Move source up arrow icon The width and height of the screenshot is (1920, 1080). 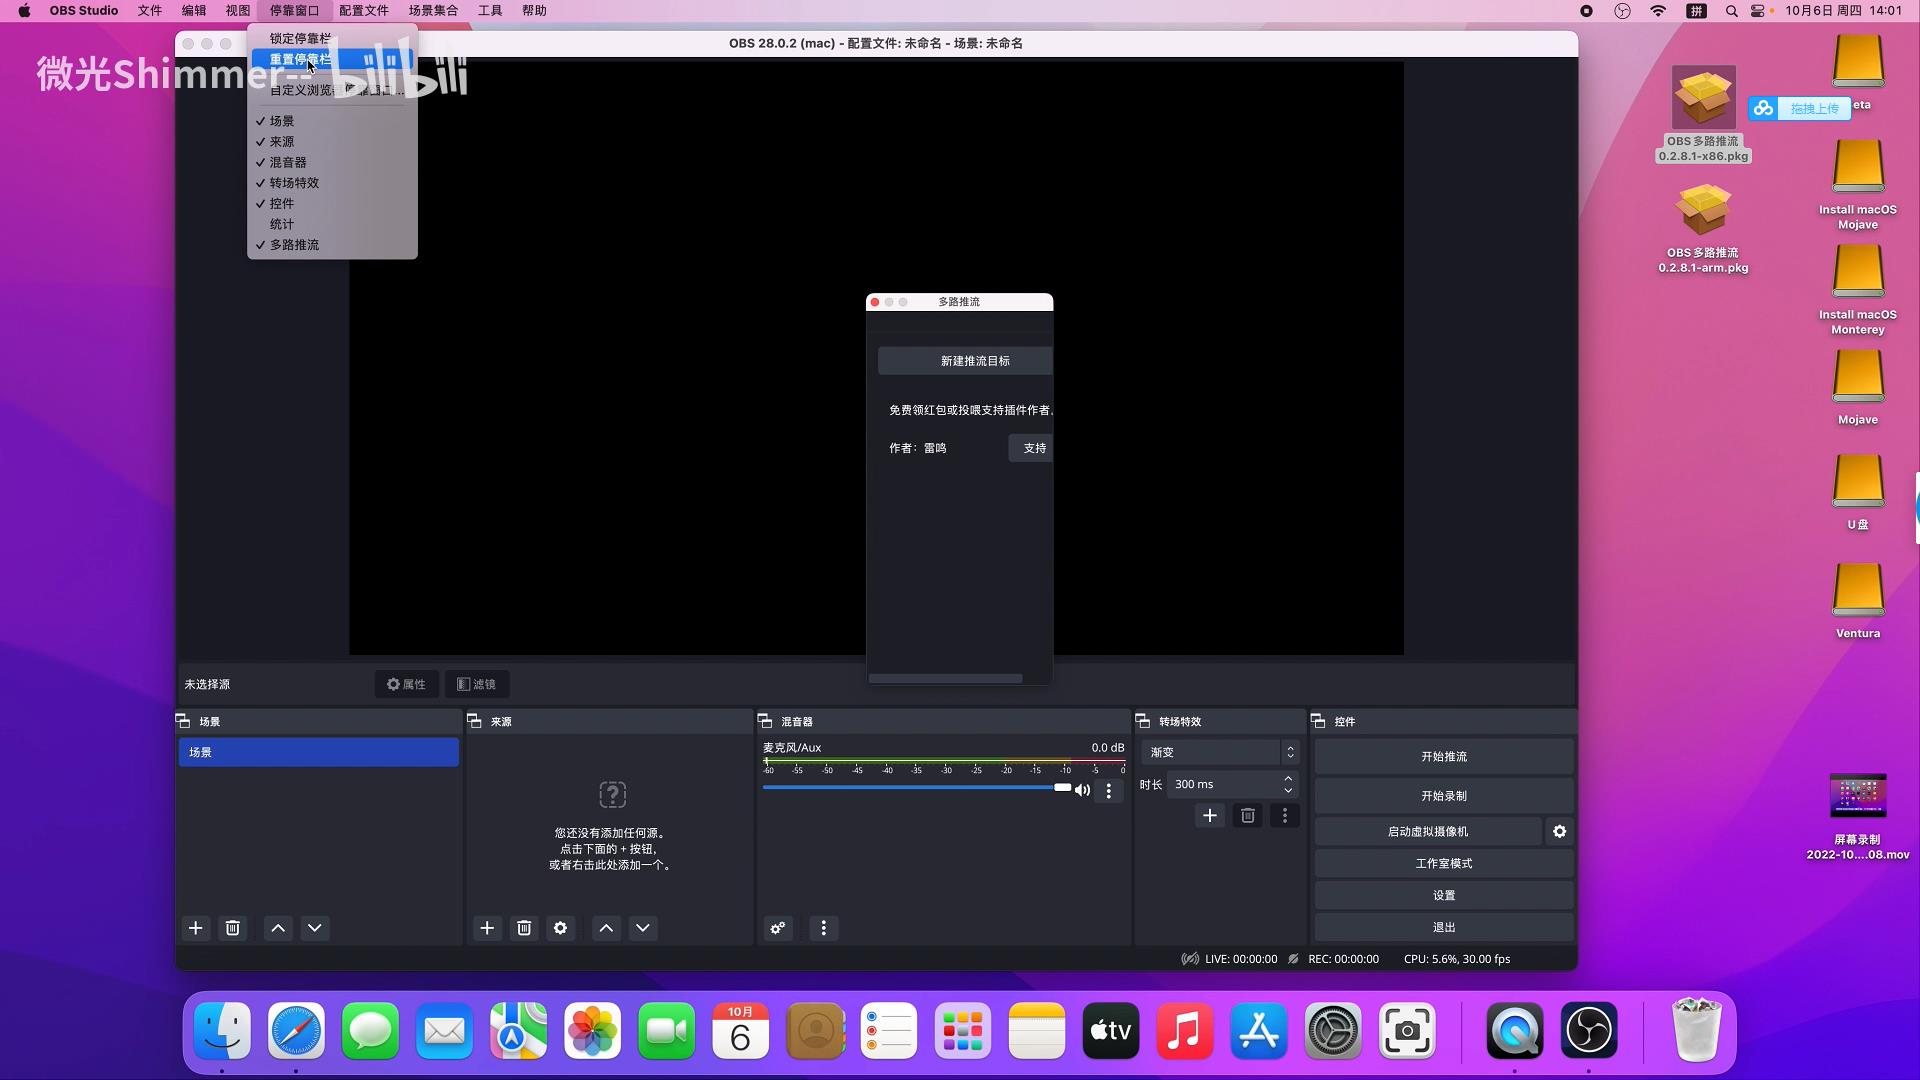click(606, 928)
